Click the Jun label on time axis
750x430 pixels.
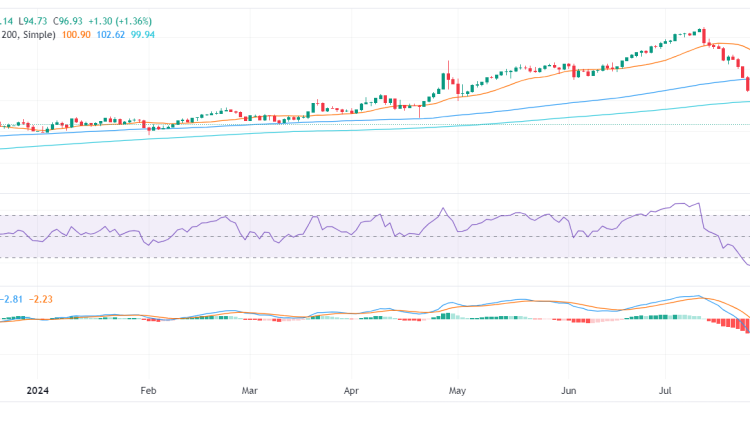click(567, 393)
